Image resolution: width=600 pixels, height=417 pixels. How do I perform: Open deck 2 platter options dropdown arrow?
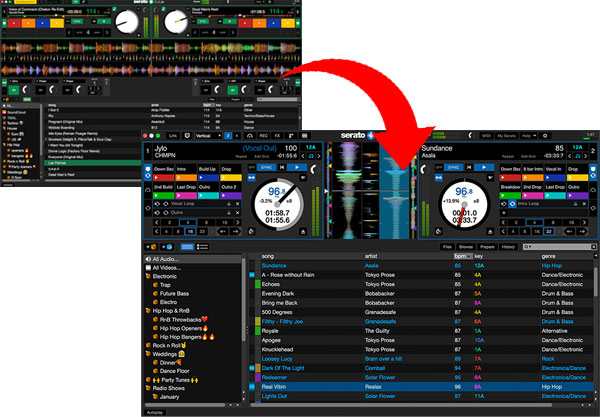click(x=490, y=178)
